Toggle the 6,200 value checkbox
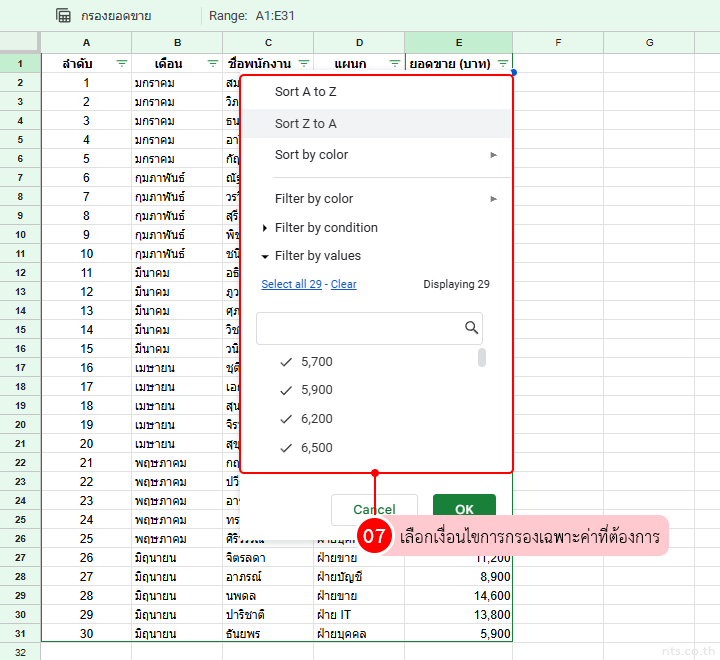This screenshot has height=660, width=720. coord(287,419)
